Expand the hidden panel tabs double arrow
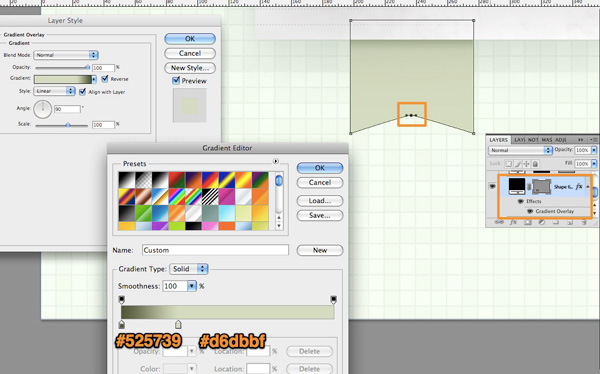This screenshot has width=600, height=374. 581,140
